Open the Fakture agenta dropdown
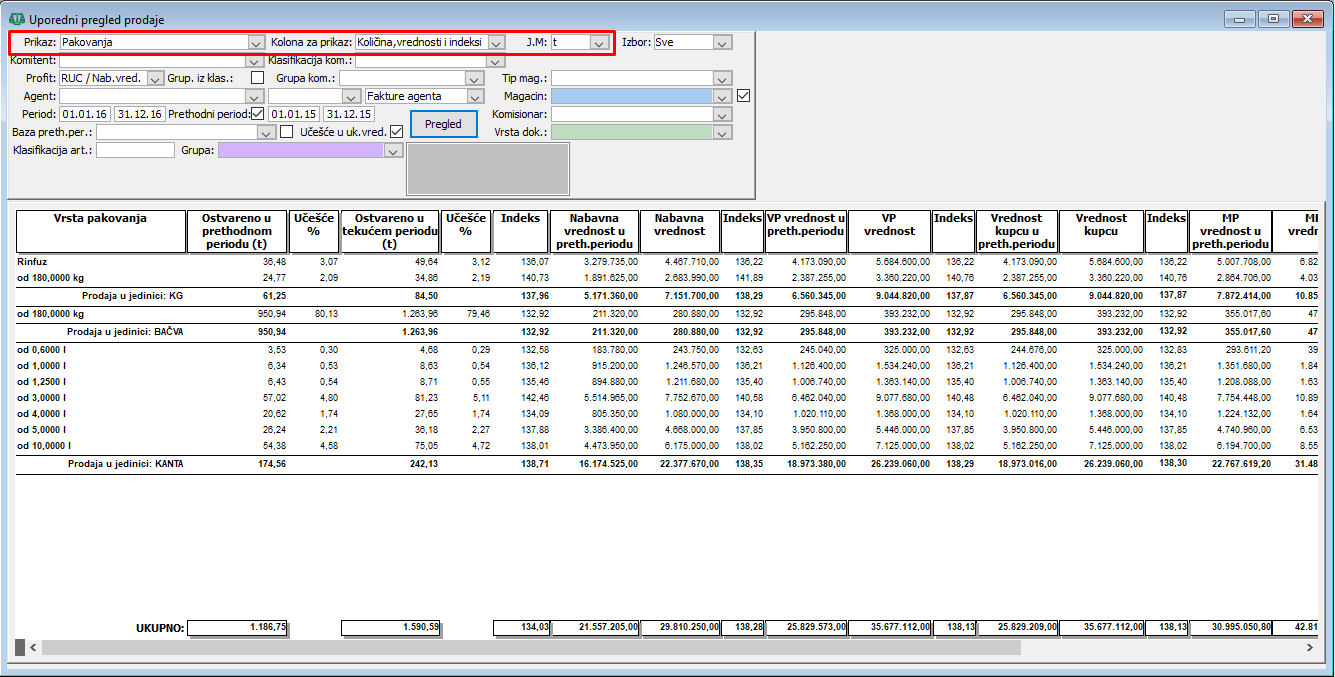 coord(475,97)
